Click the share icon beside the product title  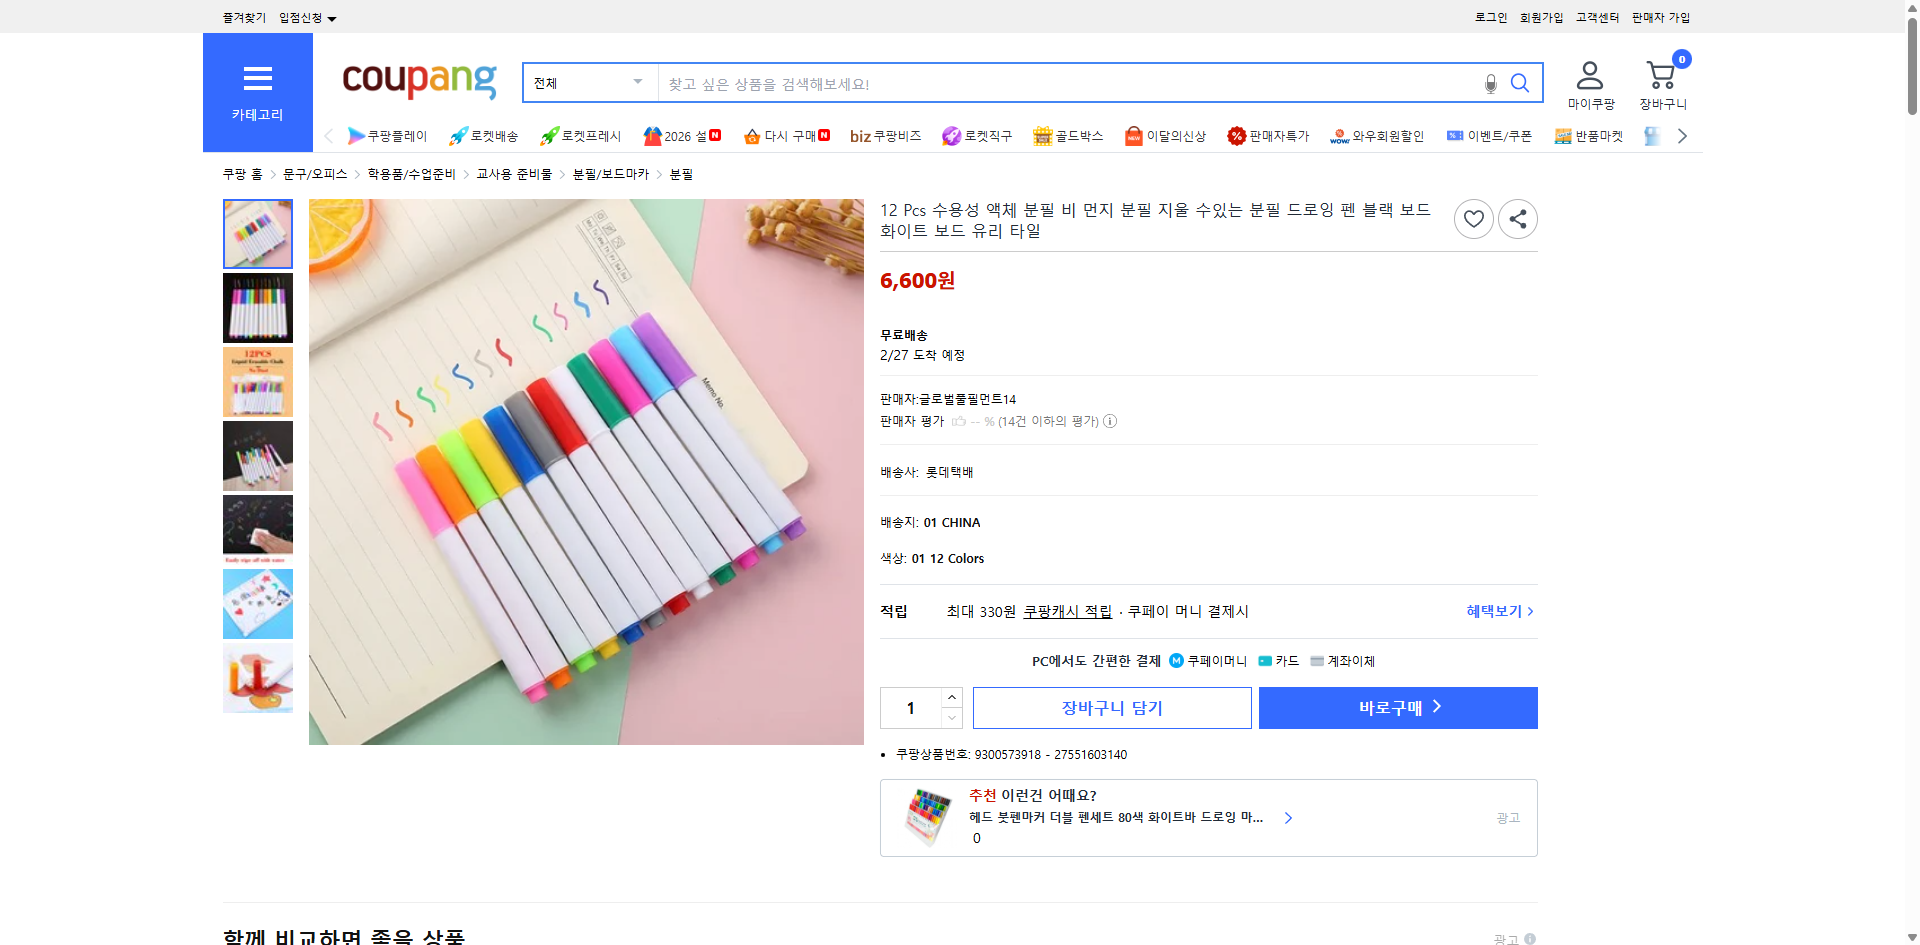point(1517,218)
